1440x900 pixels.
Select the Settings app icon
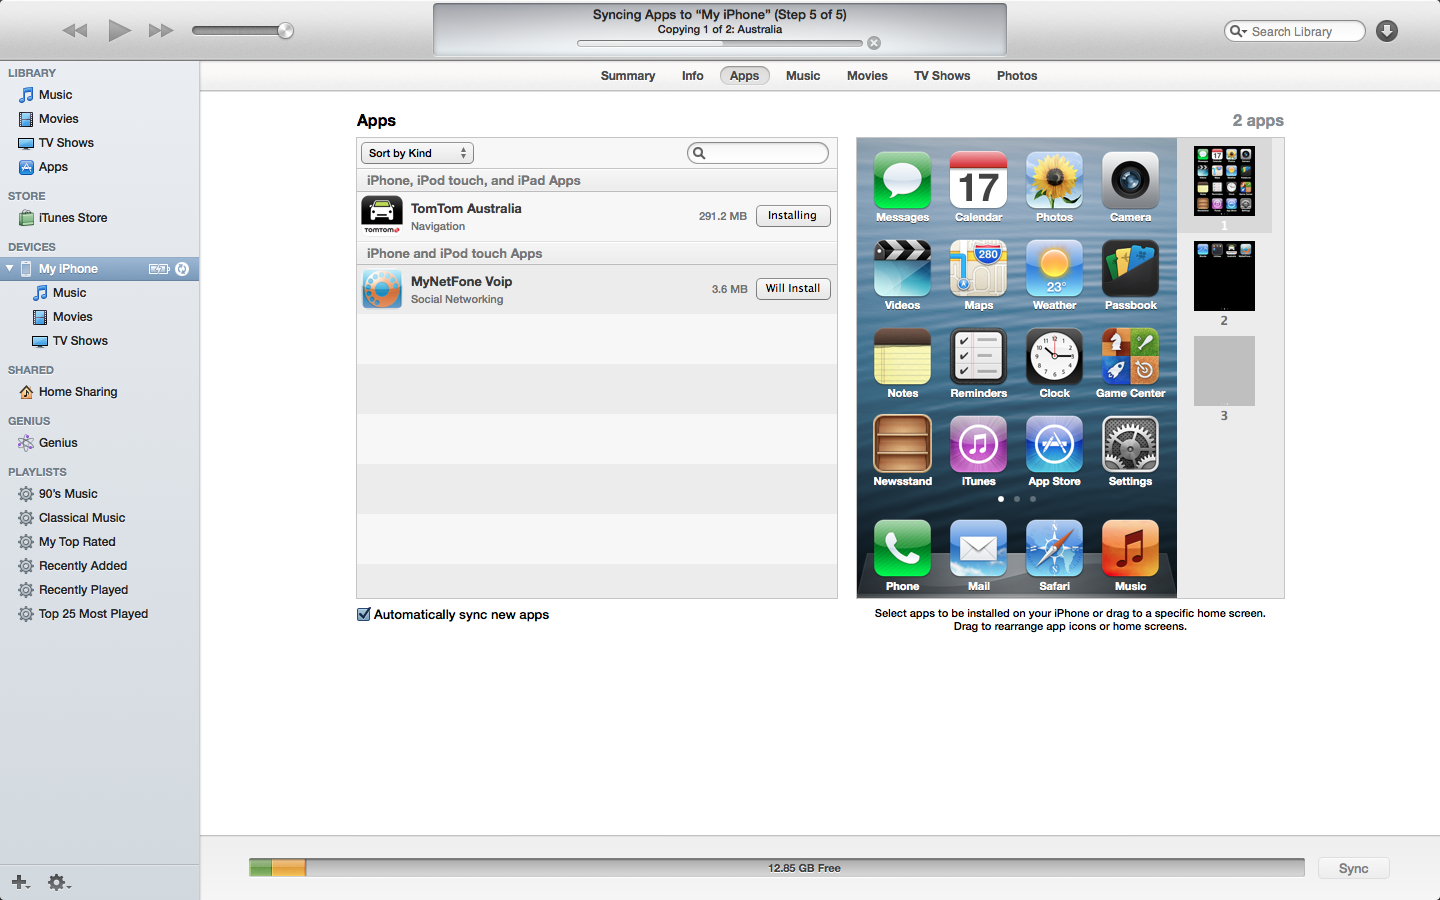coord(1130,445)
